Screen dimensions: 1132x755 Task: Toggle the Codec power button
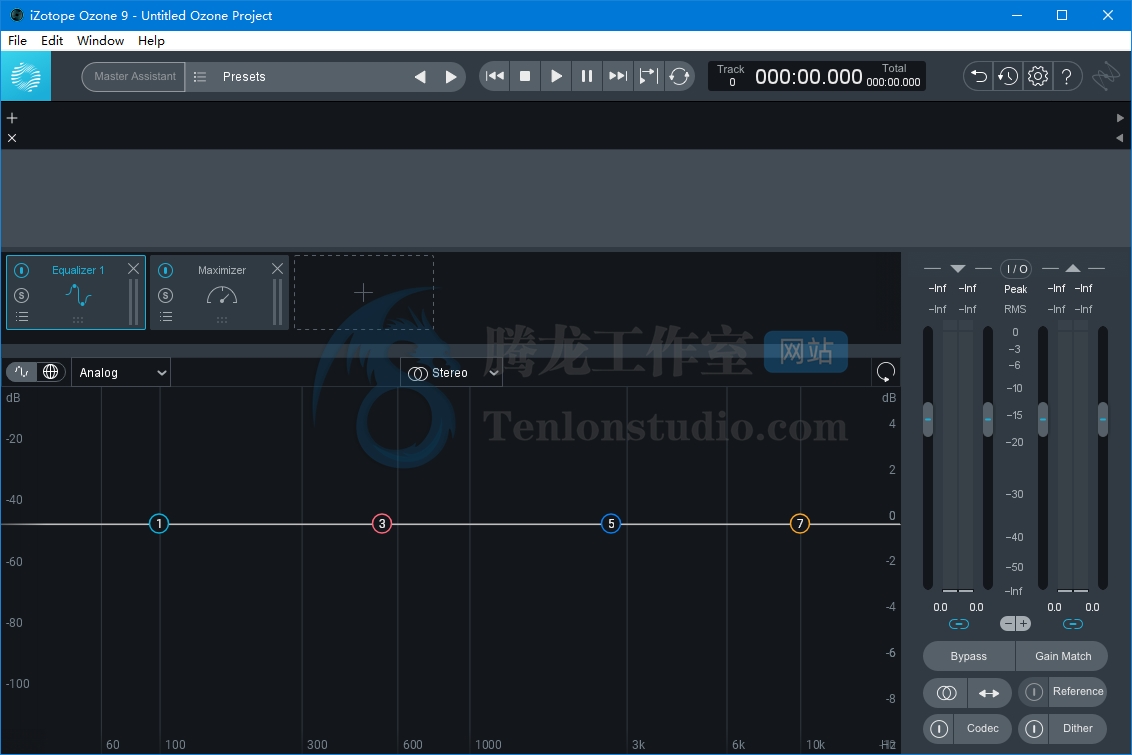(x=939, y=729)
